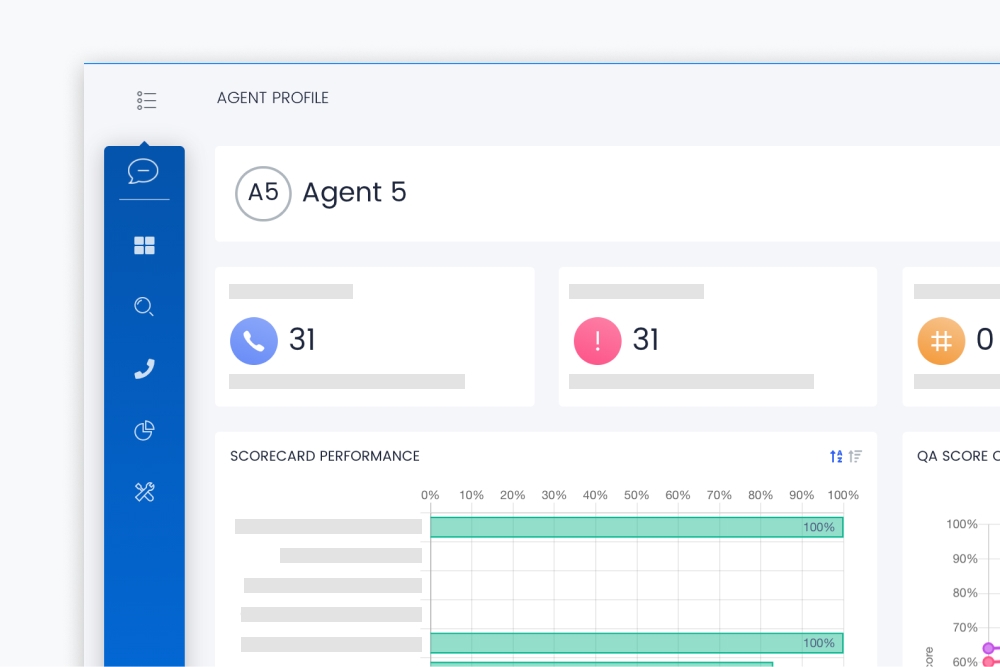The height and width of the screenshot is (667, 1000).
Task: Select the lower 100% scorecard bar
Action: (636, 643)
